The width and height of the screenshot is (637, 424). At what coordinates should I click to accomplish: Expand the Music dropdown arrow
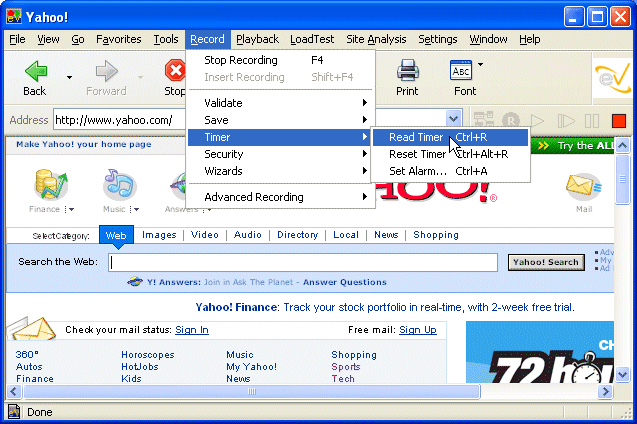[x=134, y=210]
